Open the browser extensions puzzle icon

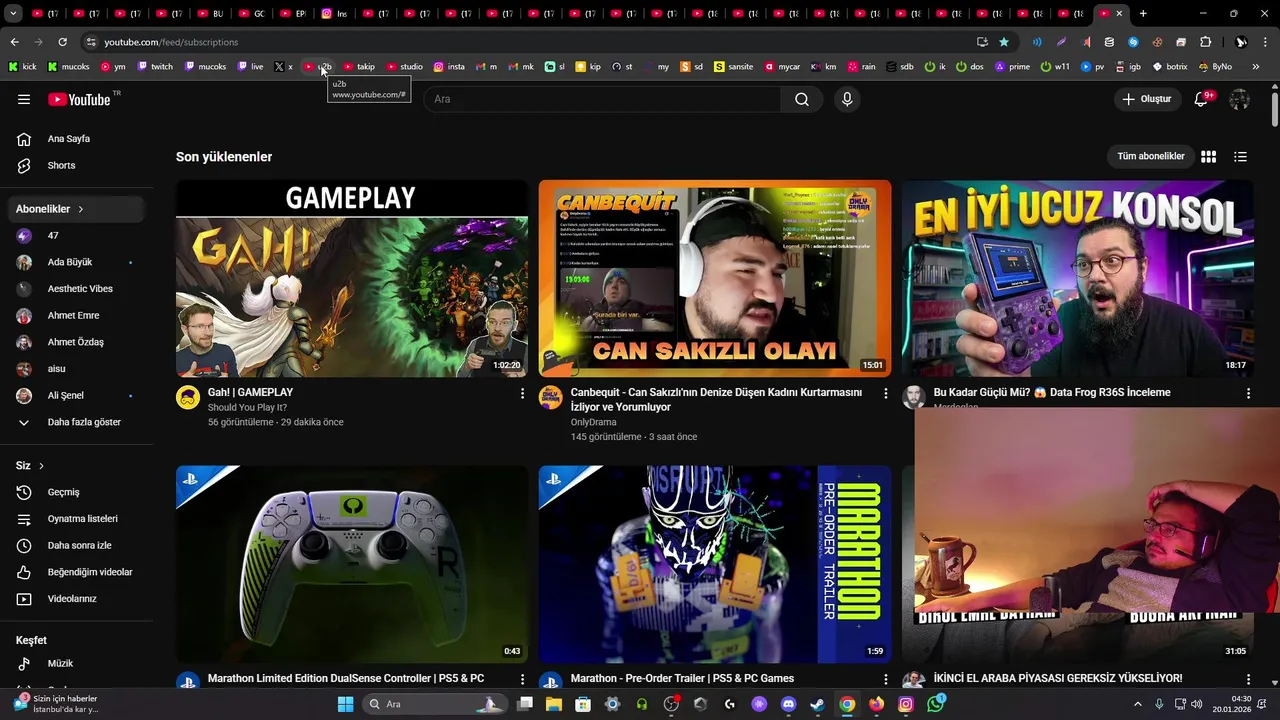point(1205,42)
